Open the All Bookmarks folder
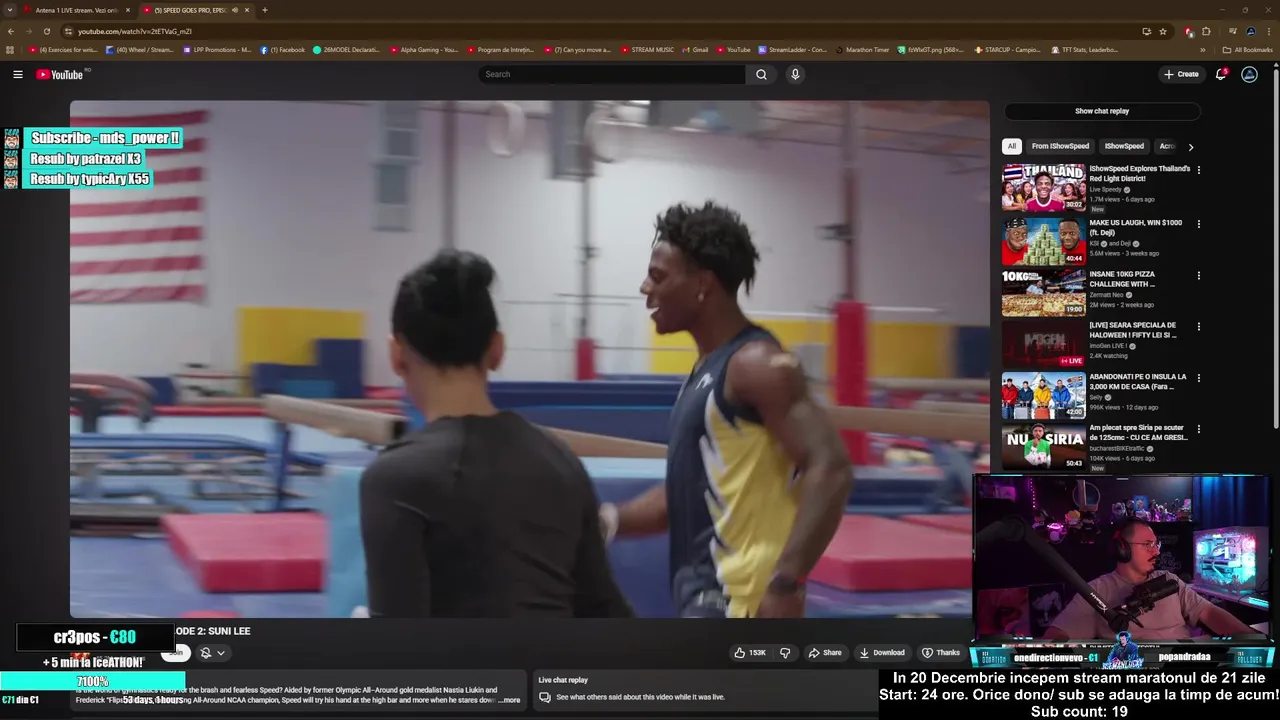 [1247, 49]
